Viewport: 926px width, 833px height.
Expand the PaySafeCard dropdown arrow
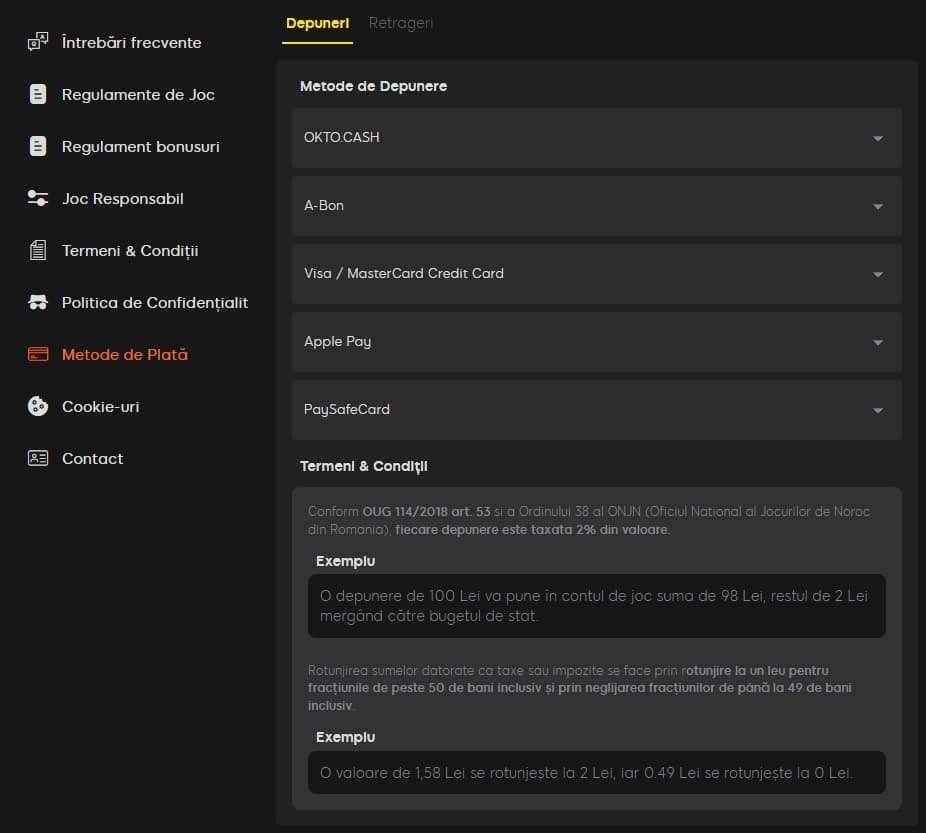tap(877, 410)
